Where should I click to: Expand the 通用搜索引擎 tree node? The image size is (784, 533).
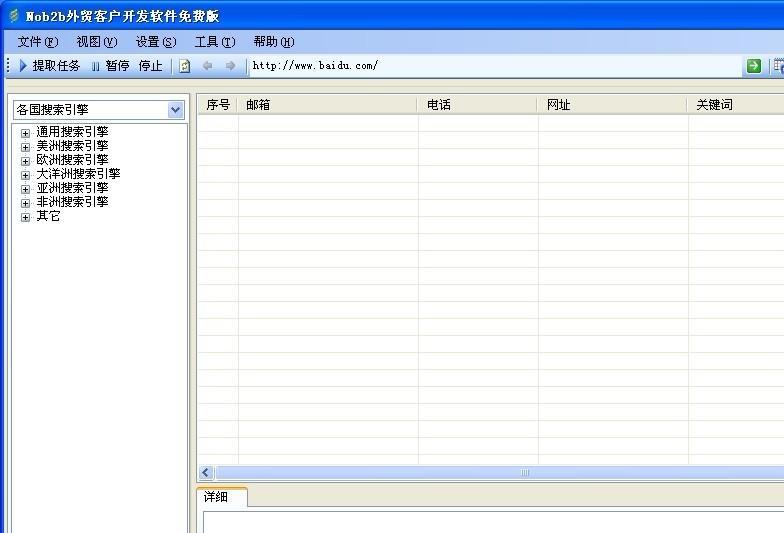[26, 133]
